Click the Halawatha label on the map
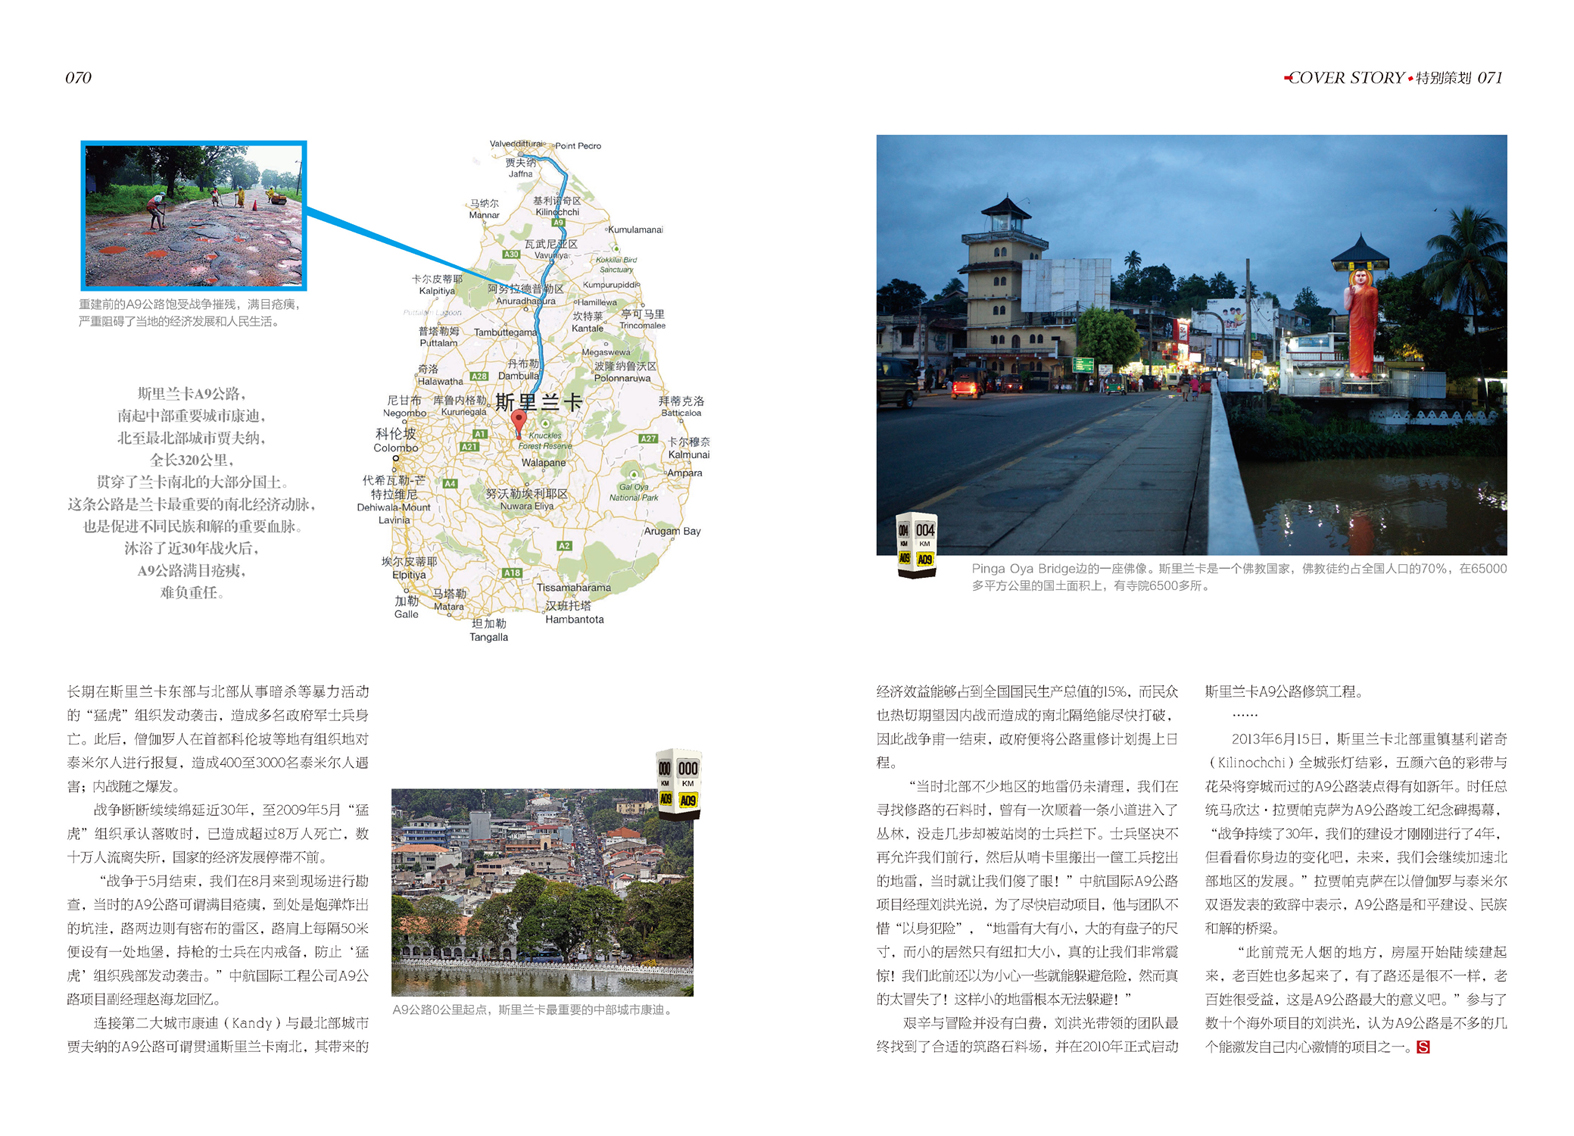 click(x=440, y=381)
